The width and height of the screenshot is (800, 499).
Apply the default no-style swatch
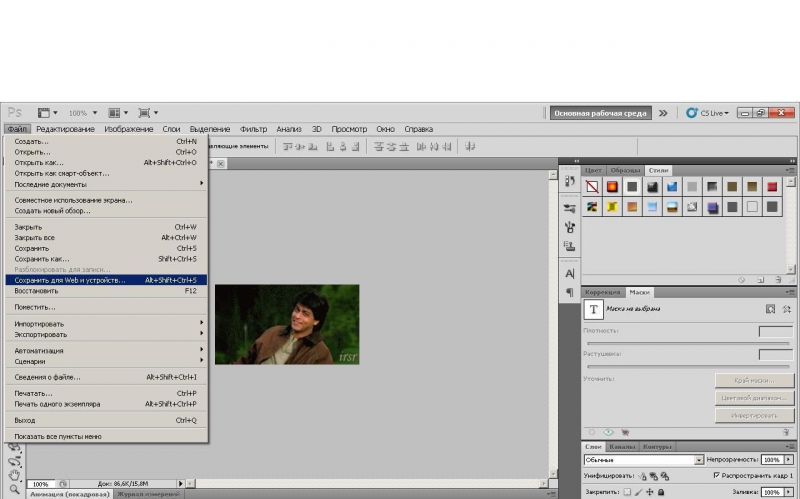coord(592,187)
